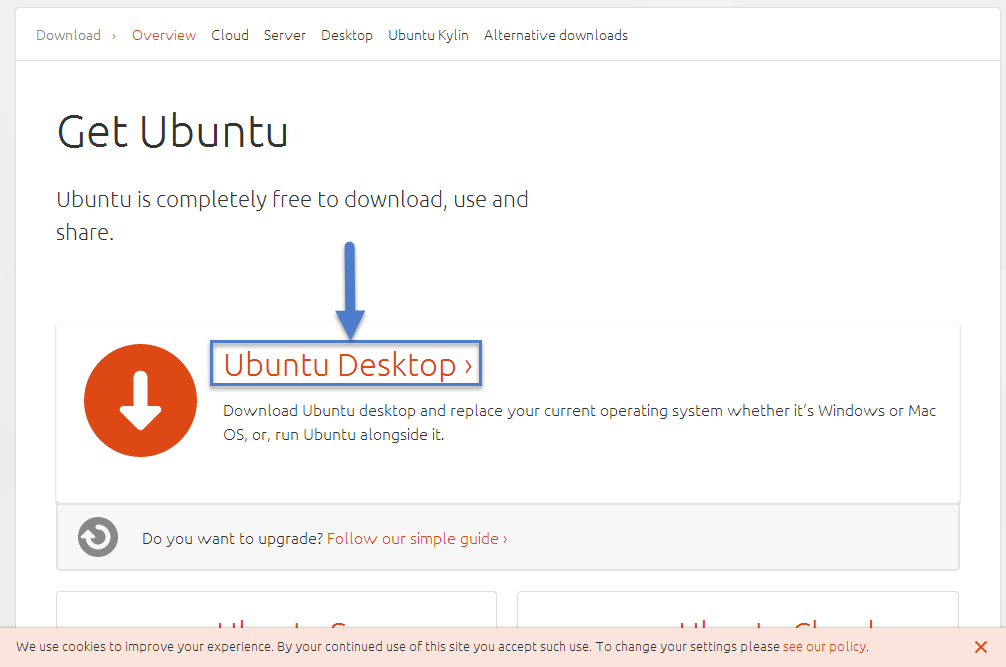Switch to the Cloud tab
The height and width of the screenshot is (667, 1006).
coord(230,35)
